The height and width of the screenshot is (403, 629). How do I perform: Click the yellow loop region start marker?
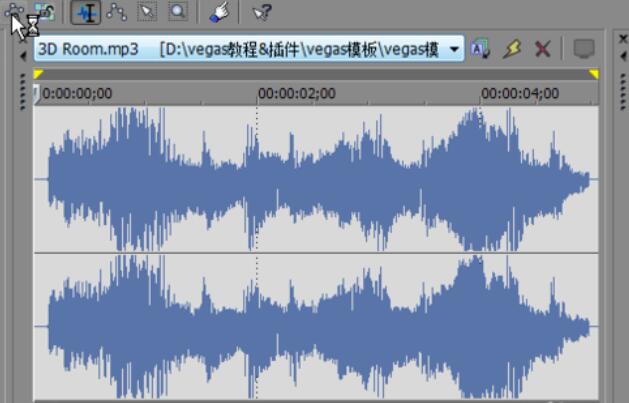tap(39, 75)
